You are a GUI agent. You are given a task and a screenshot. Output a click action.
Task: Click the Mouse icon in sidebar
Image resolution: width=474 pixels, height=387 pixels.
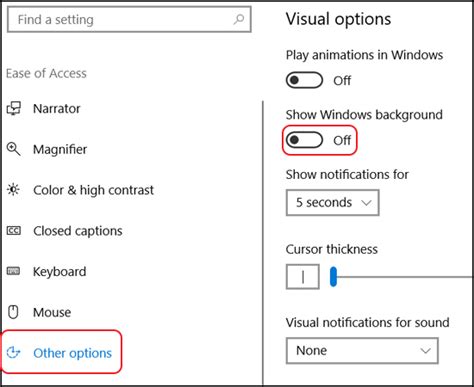[x=13, y=312]
